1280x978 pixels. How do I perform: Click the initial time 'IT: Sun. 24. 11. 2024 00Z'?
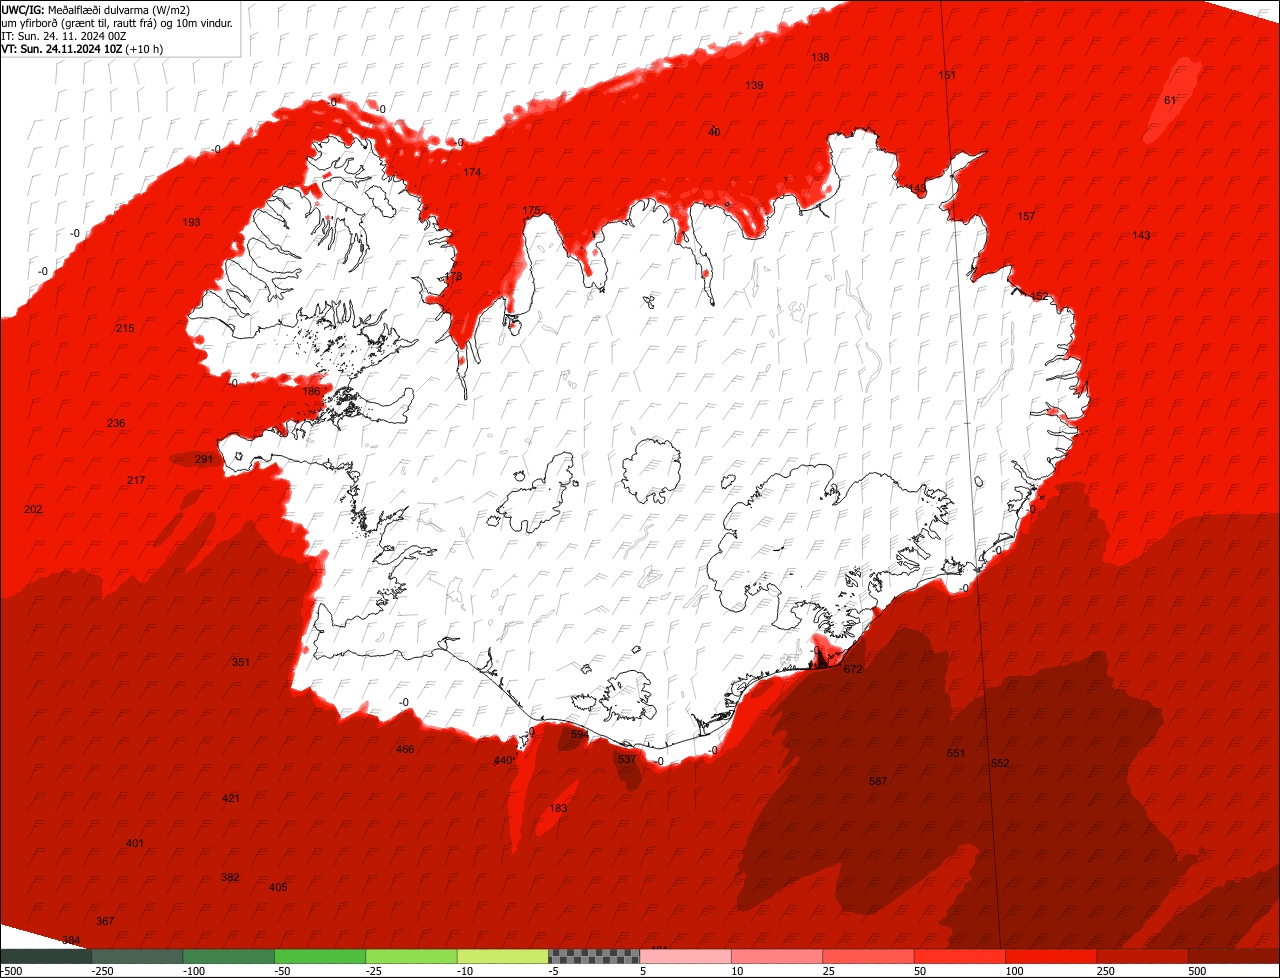pos(64,36)
